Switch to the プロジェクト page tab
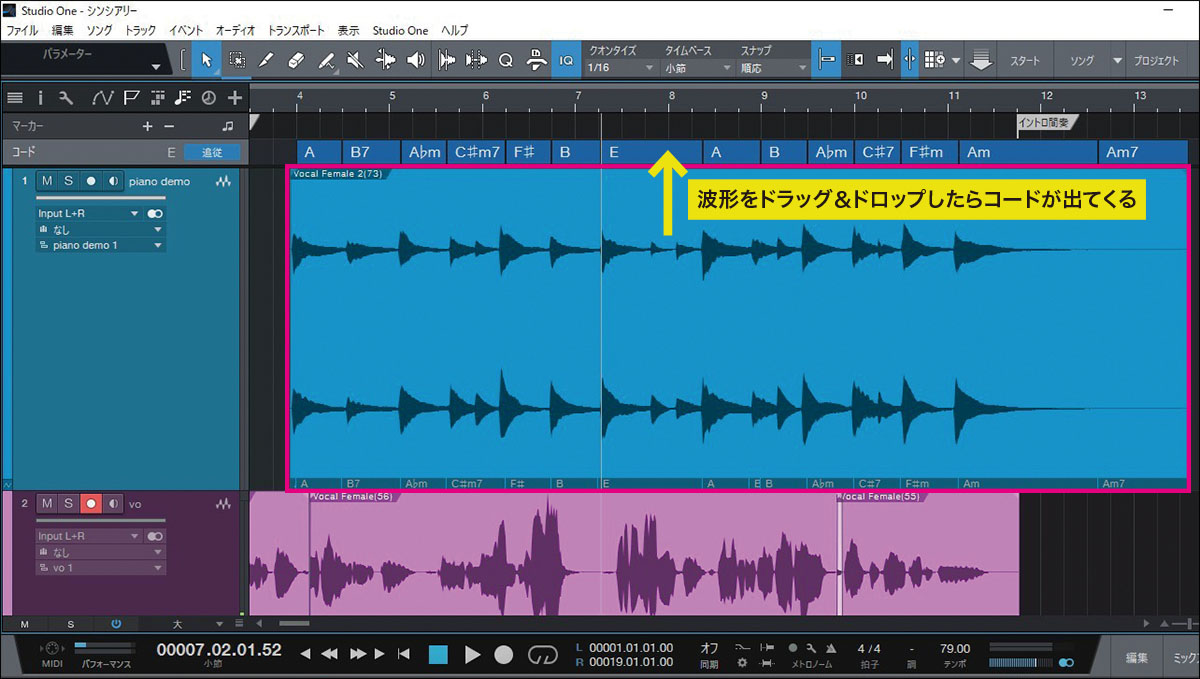 pos(1157,60)
